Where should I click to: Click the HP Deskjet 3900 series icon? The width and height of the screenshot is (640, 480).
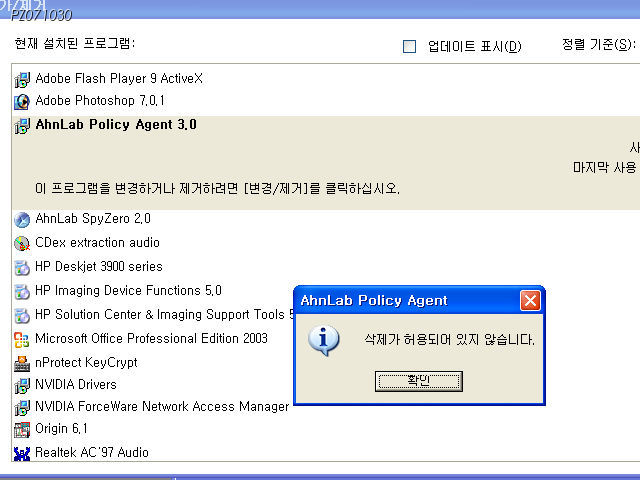(x=22, y=268)
